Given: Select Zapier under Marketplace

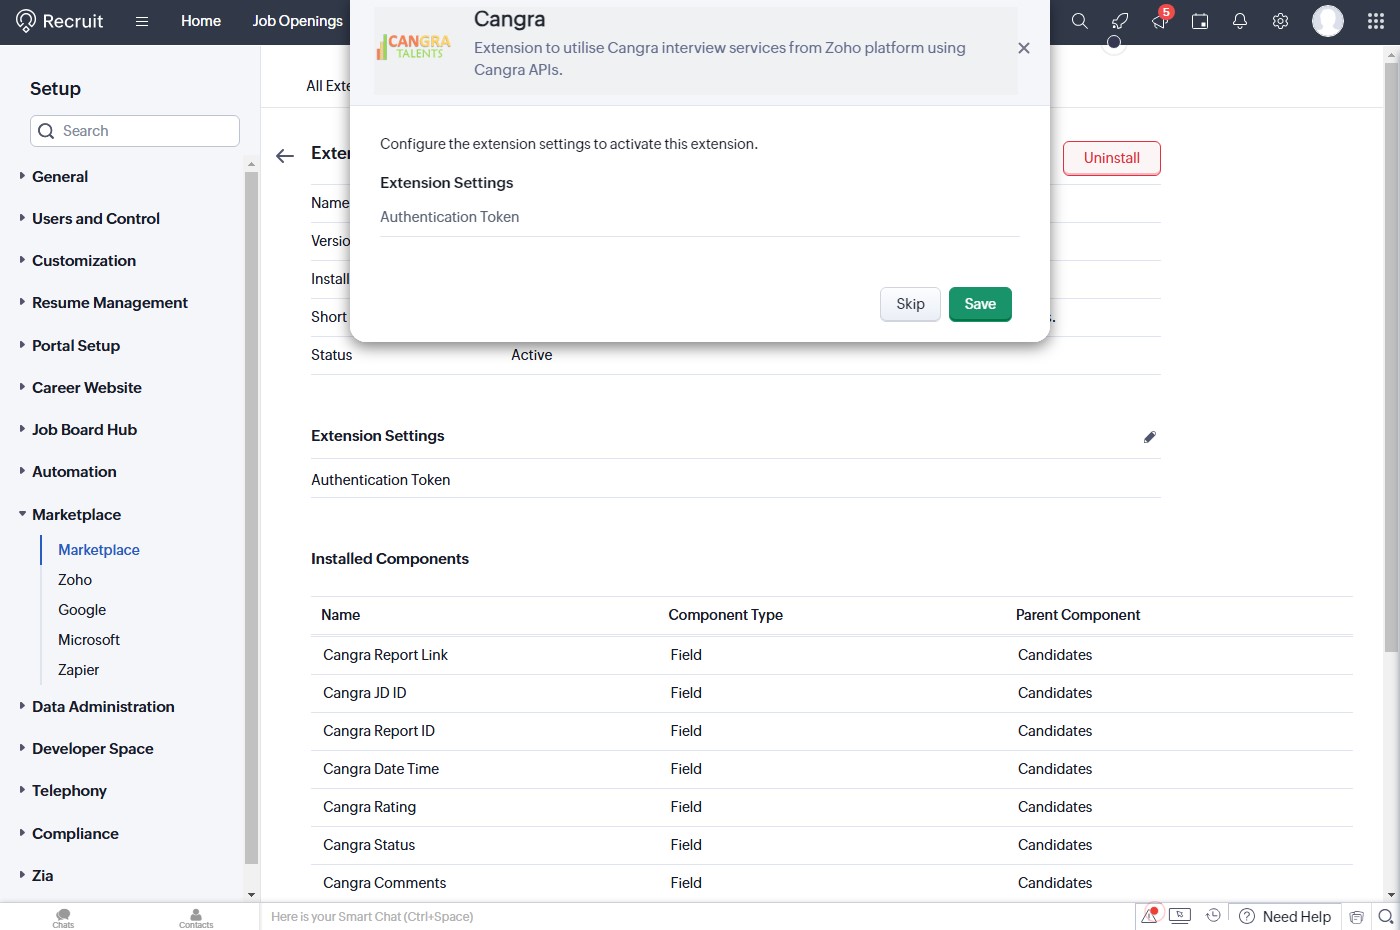Looking at the screenshot, I should (x=78, y=670).
